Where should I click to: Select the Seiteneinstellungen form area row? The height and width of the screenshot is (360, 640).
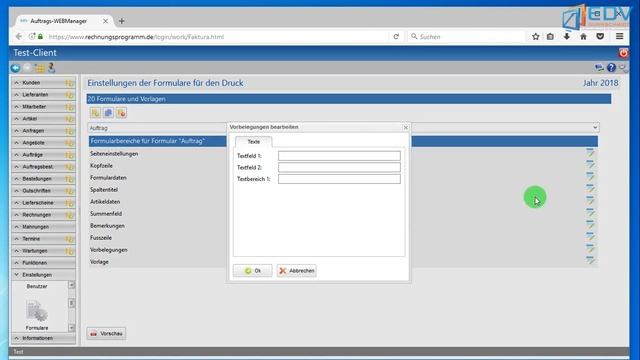click(343, 153)
